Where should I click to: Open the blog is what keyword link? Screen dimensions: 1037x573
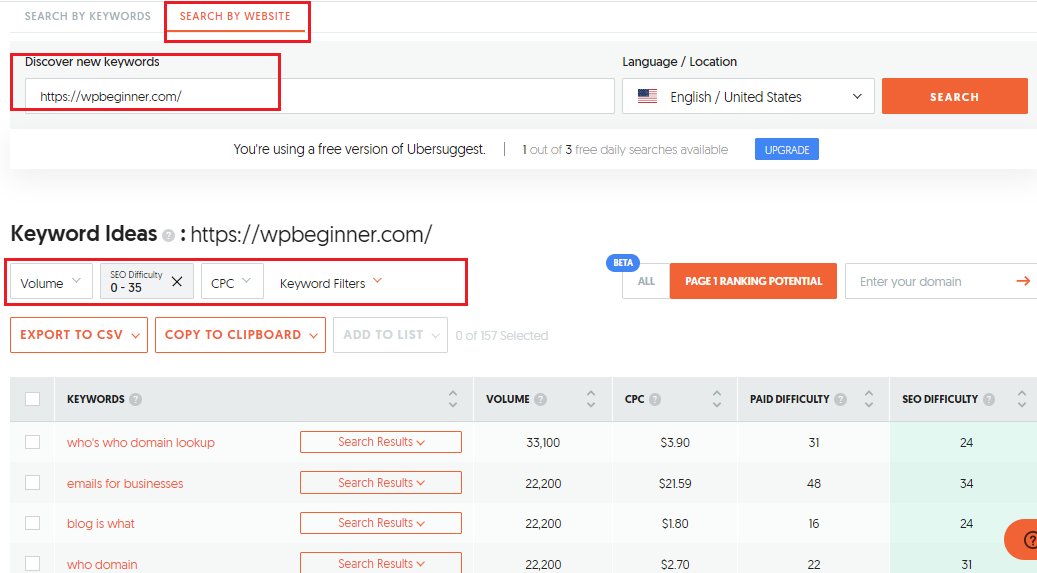coord(101,524)
